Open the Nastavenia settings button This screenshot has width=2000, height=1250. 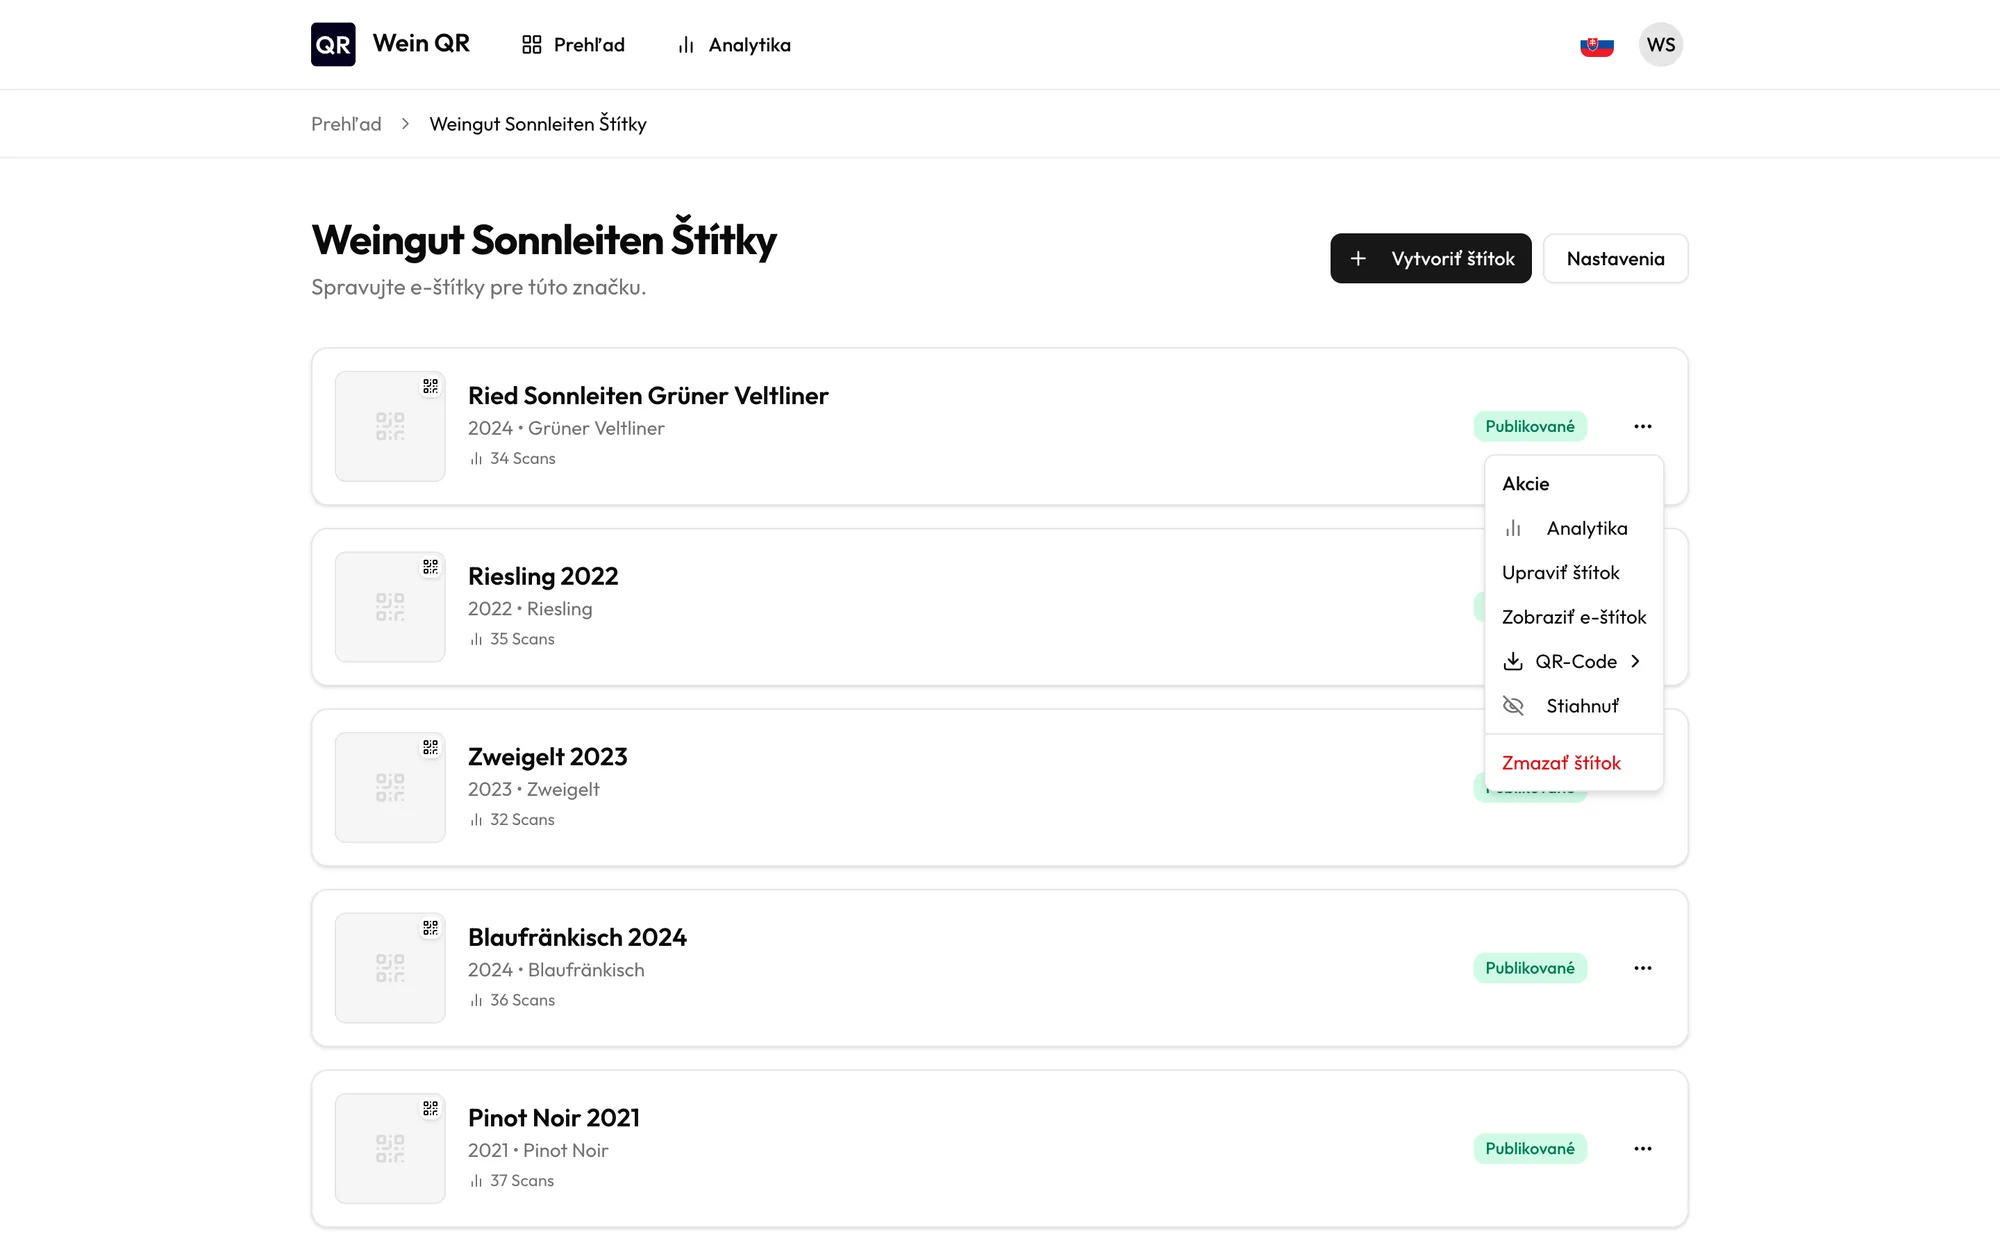1616,259
